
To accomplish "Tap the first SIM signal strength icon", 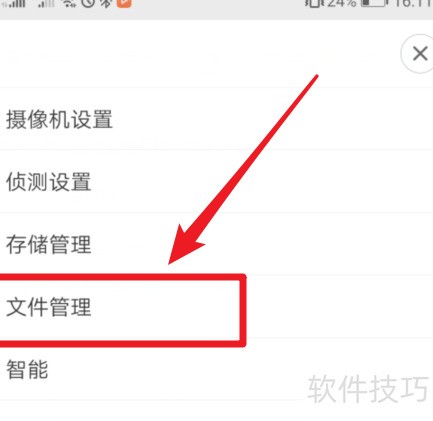I will pos(13,4).
